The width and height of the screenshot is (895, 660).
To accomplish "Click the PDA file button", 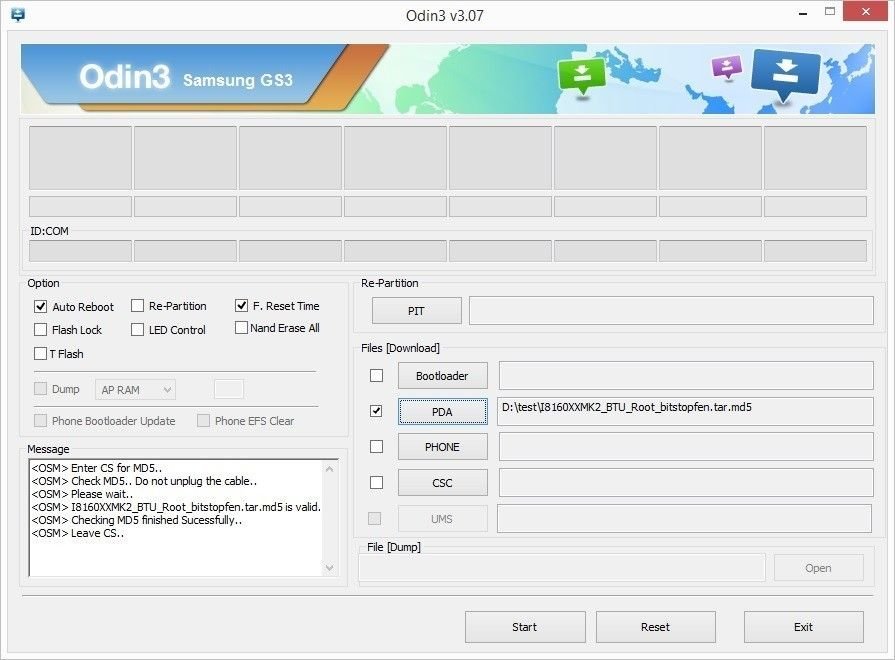I will coord(442,412).
